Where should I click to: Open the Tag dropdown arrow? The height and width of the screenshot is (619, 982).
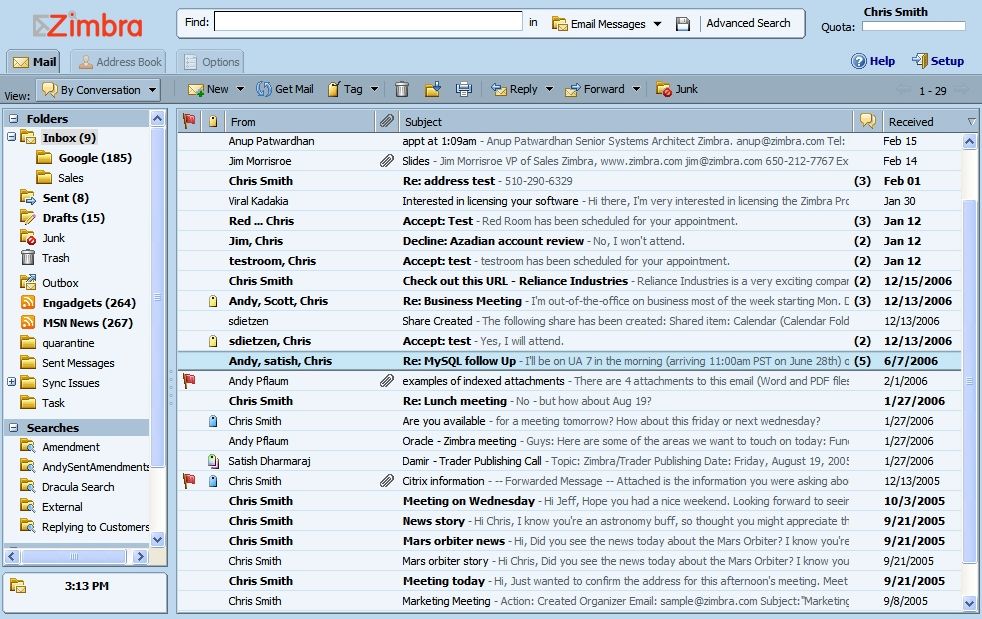coord(375,89)
